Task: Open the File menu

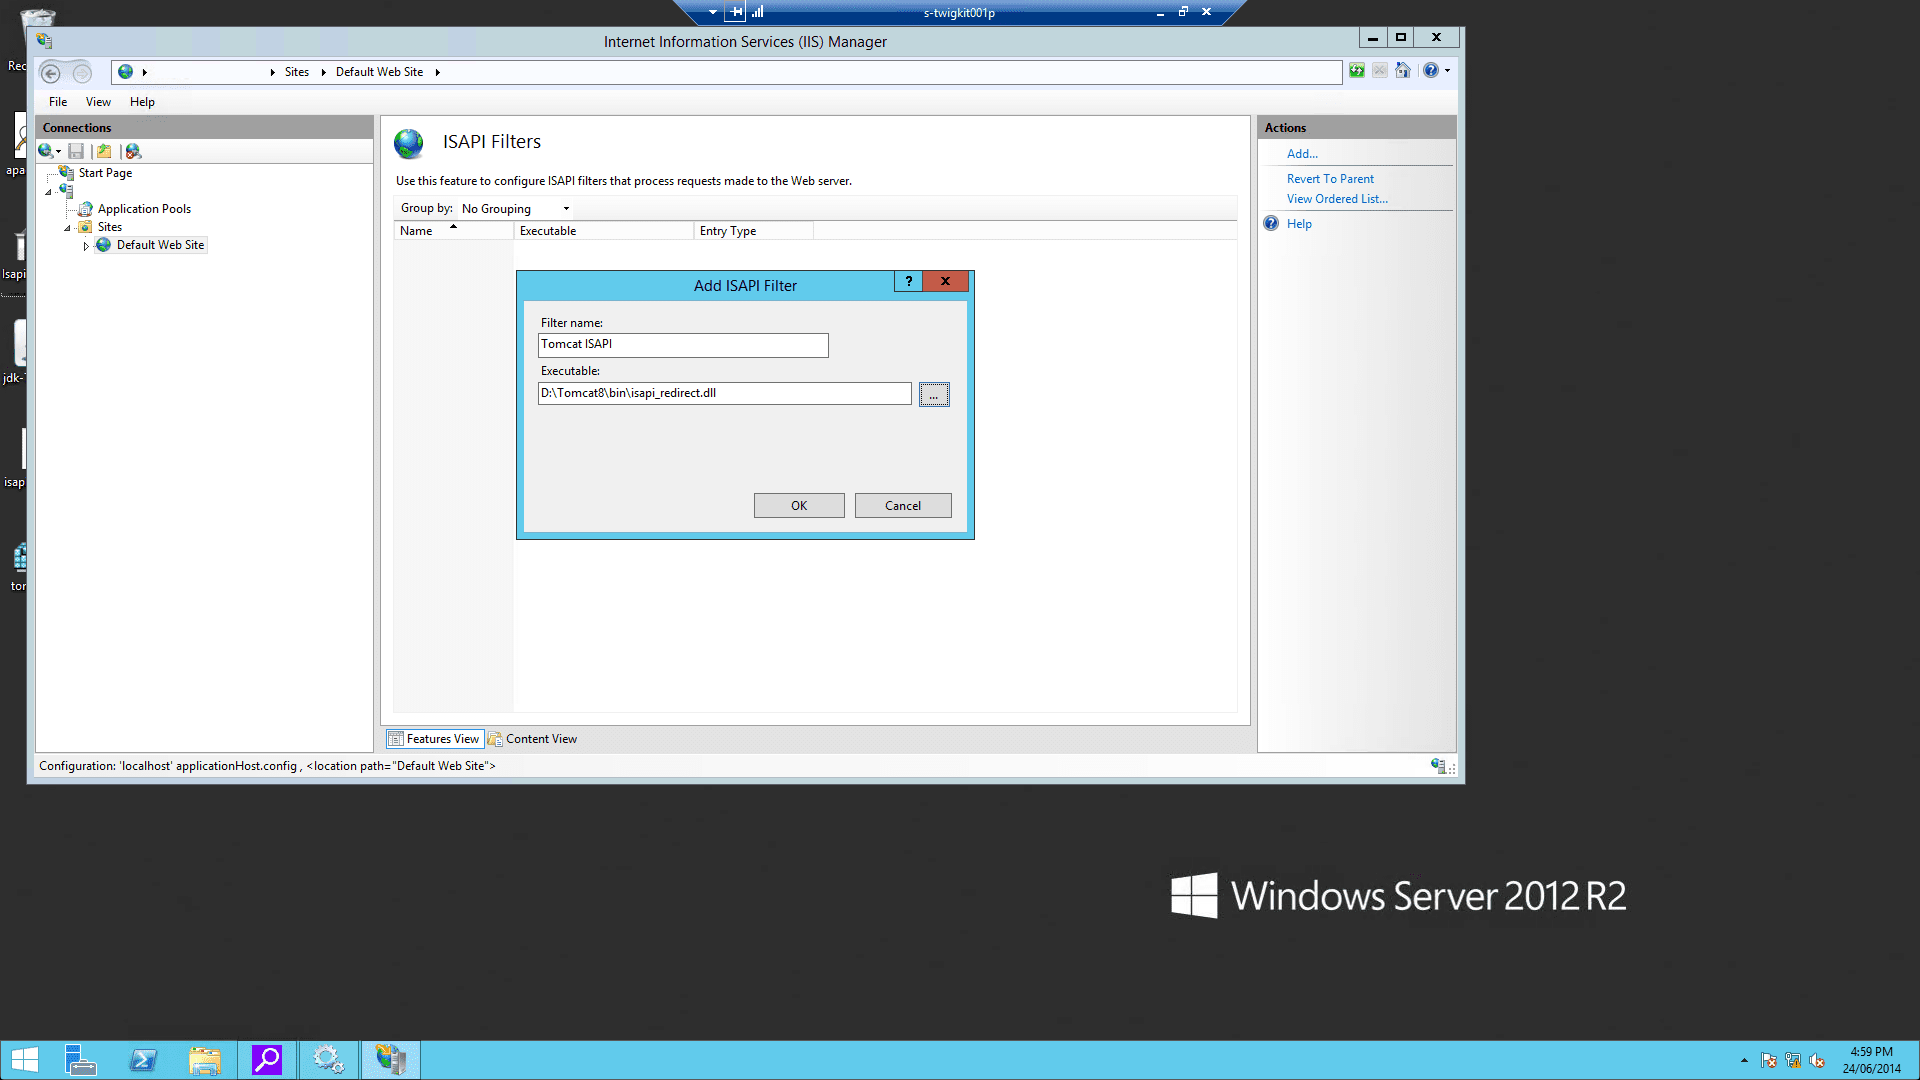Action: click(58, 102)
